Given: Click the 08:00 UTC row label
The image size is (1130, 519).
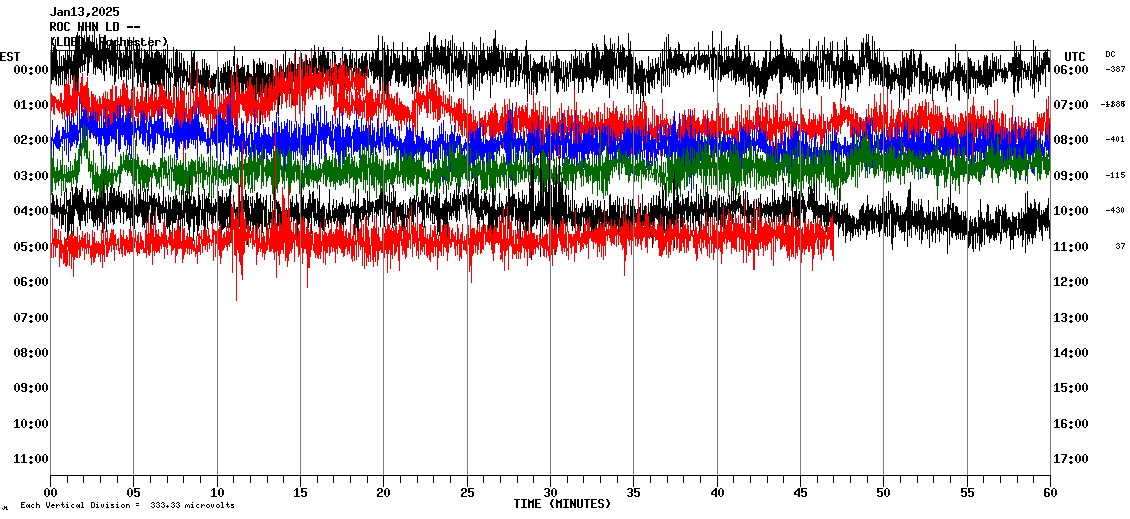Looking at the screenshot, I should [x=1071, y=141].
